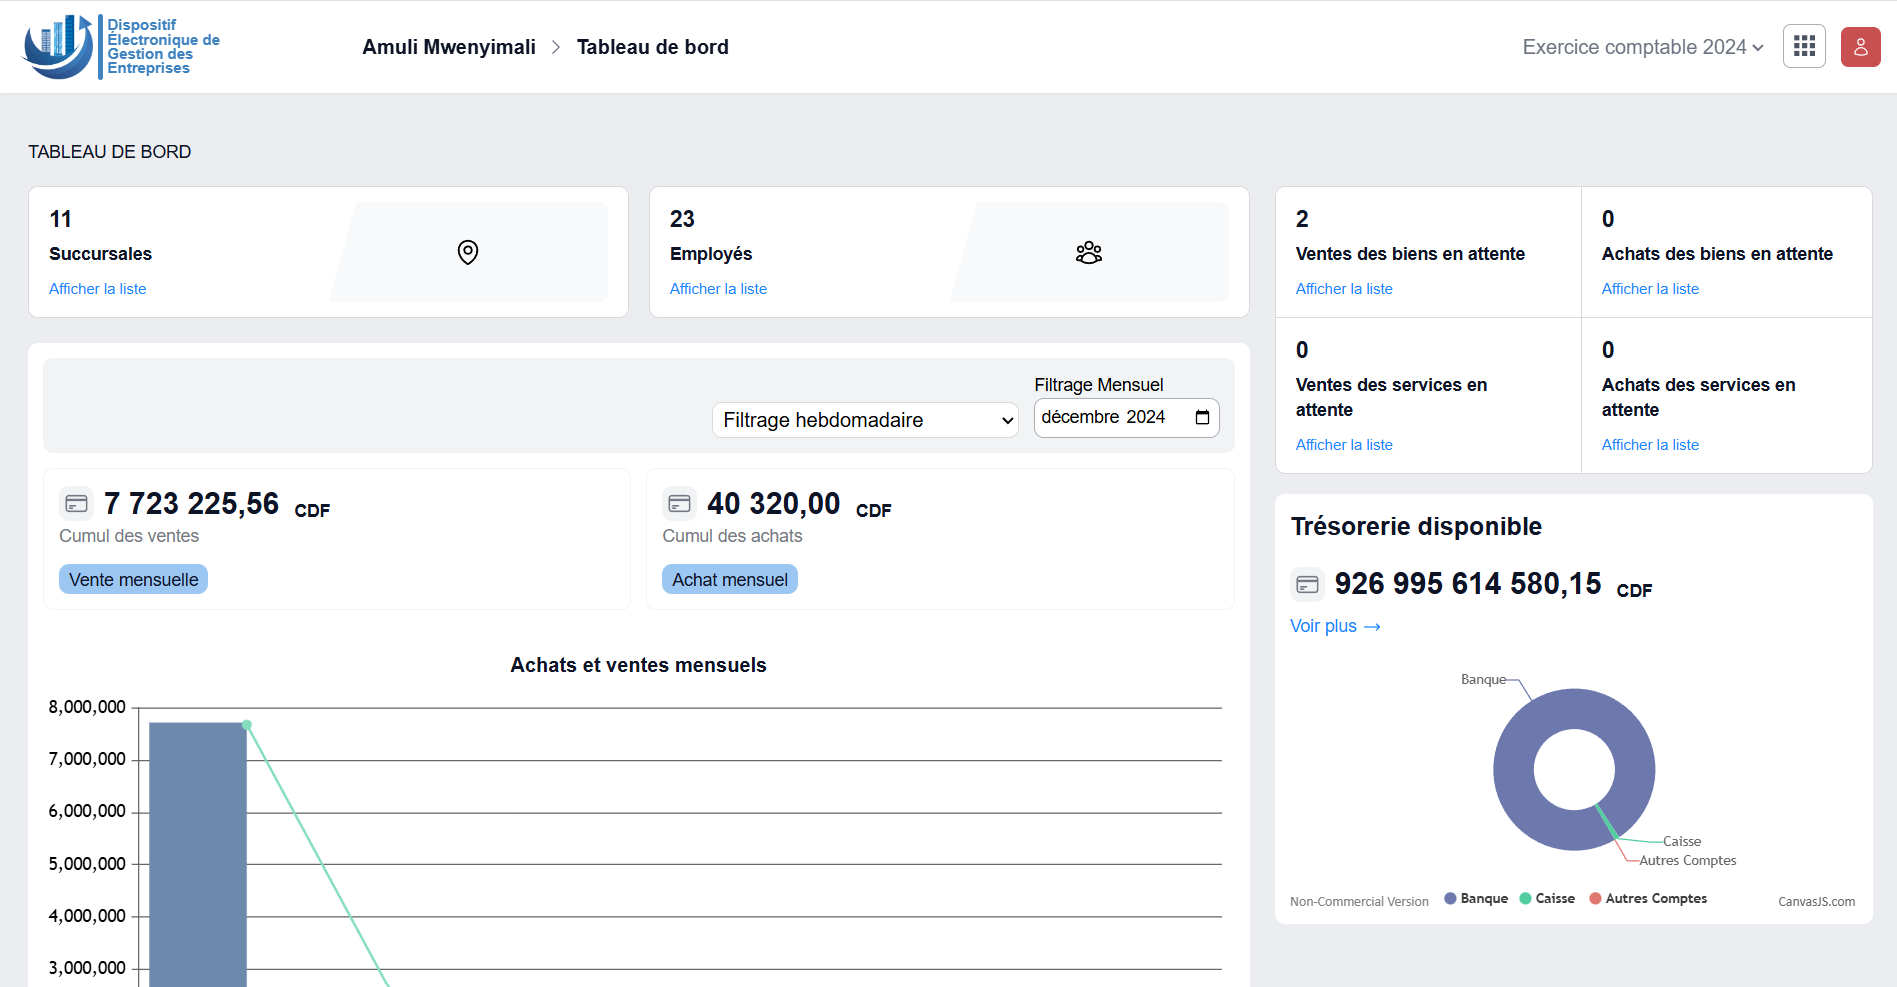Open the Exercice comptable 2024 selector
This screenshot has width=1897, height=987.
click(x=1641, y=46)
